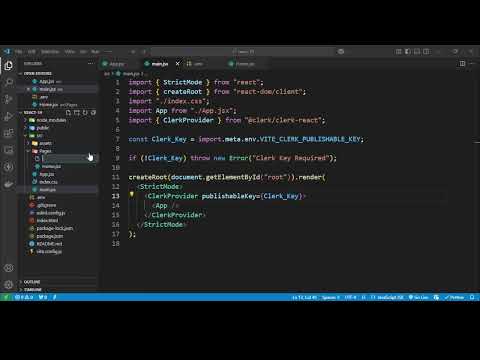Click the new file name input field
The height and width of the screenshot is (360, 480).
pos(69,158)
